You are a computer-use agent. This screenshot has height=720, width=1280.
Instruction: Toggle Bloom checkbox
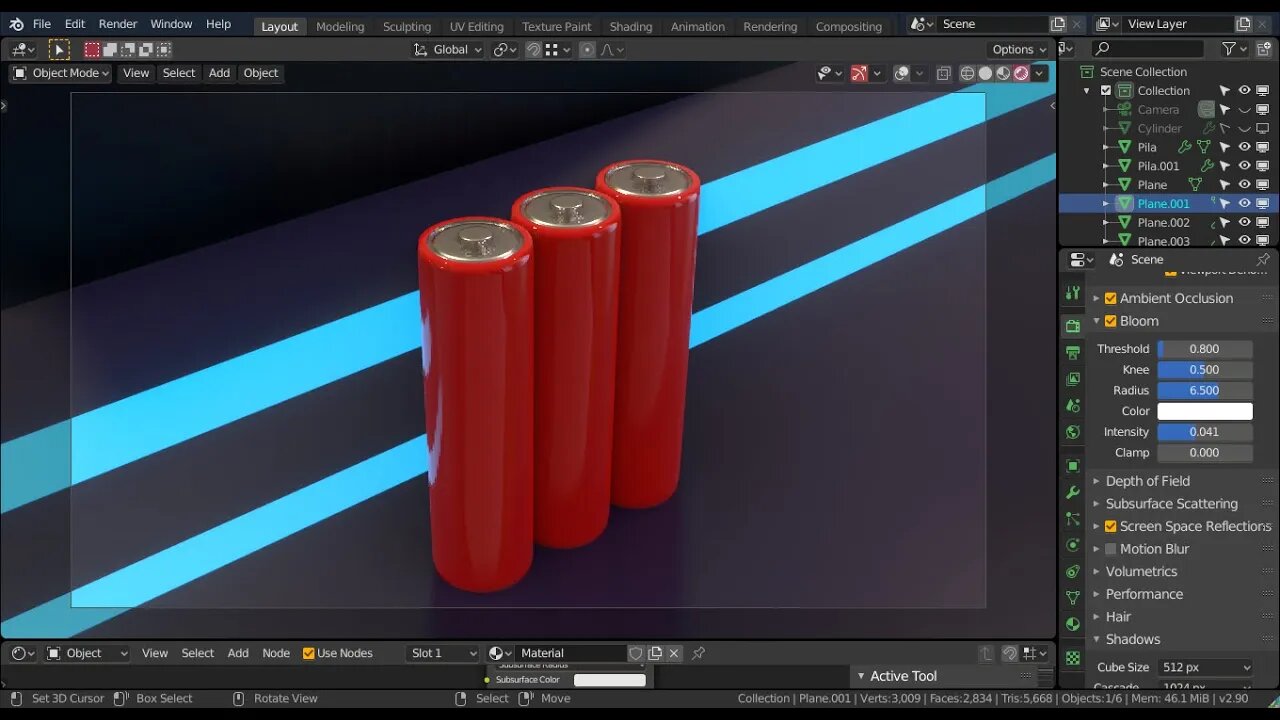[x=1110, y=321]
